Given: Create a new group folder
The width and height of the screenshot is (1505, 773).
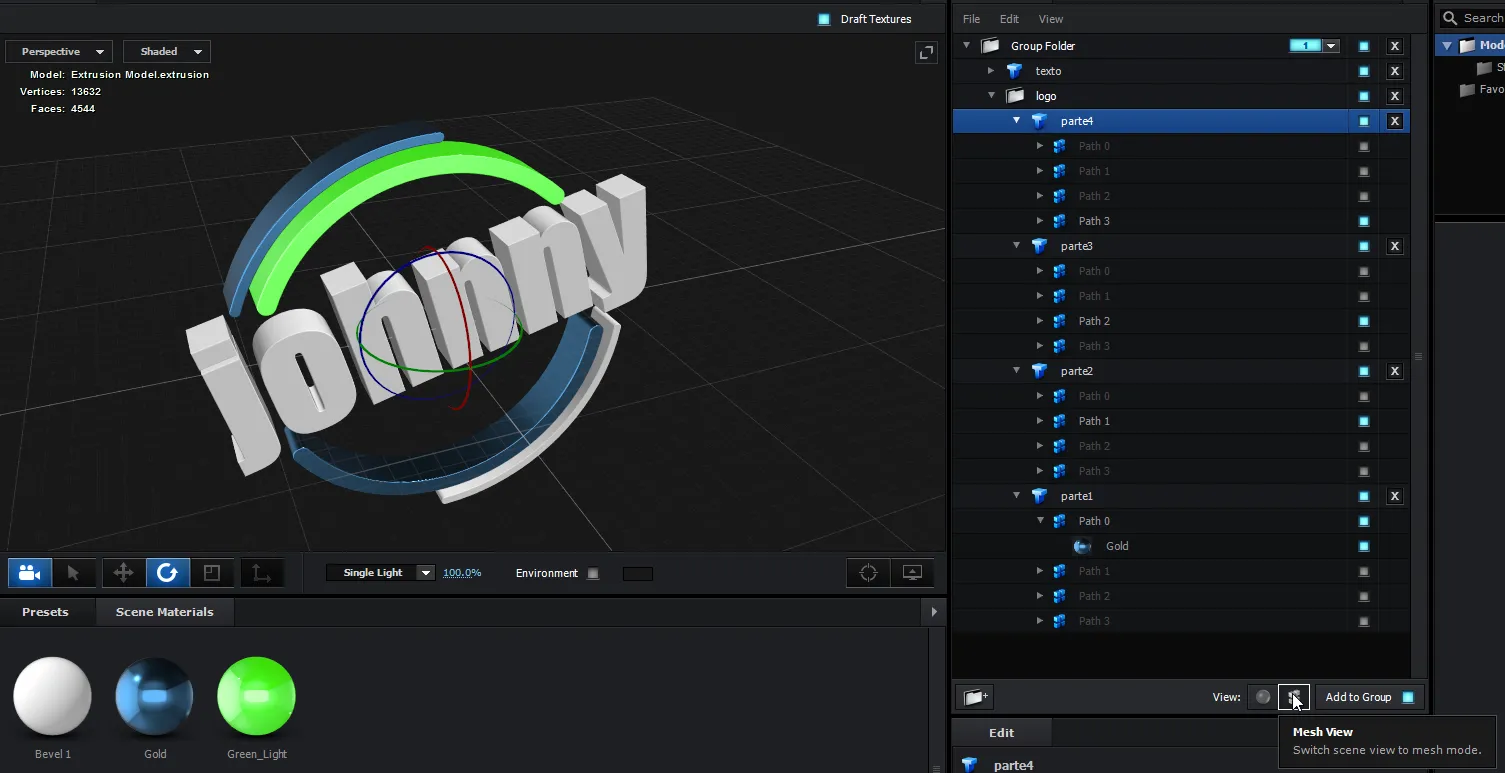Looking at the screenshot, I should [x=974, y=697].
